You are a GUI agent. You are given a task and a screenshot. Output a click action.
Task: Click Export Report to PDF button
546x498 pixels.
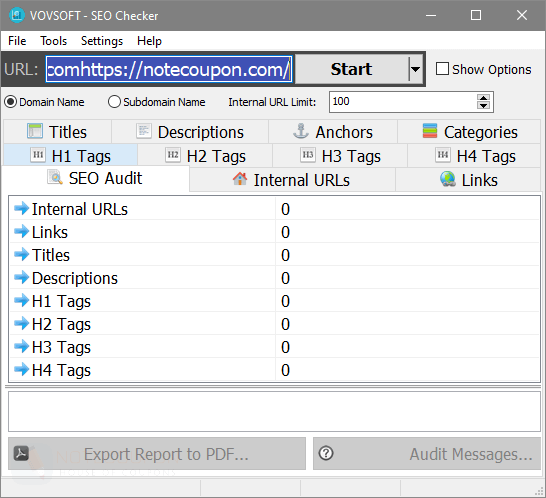pos(157,454)
